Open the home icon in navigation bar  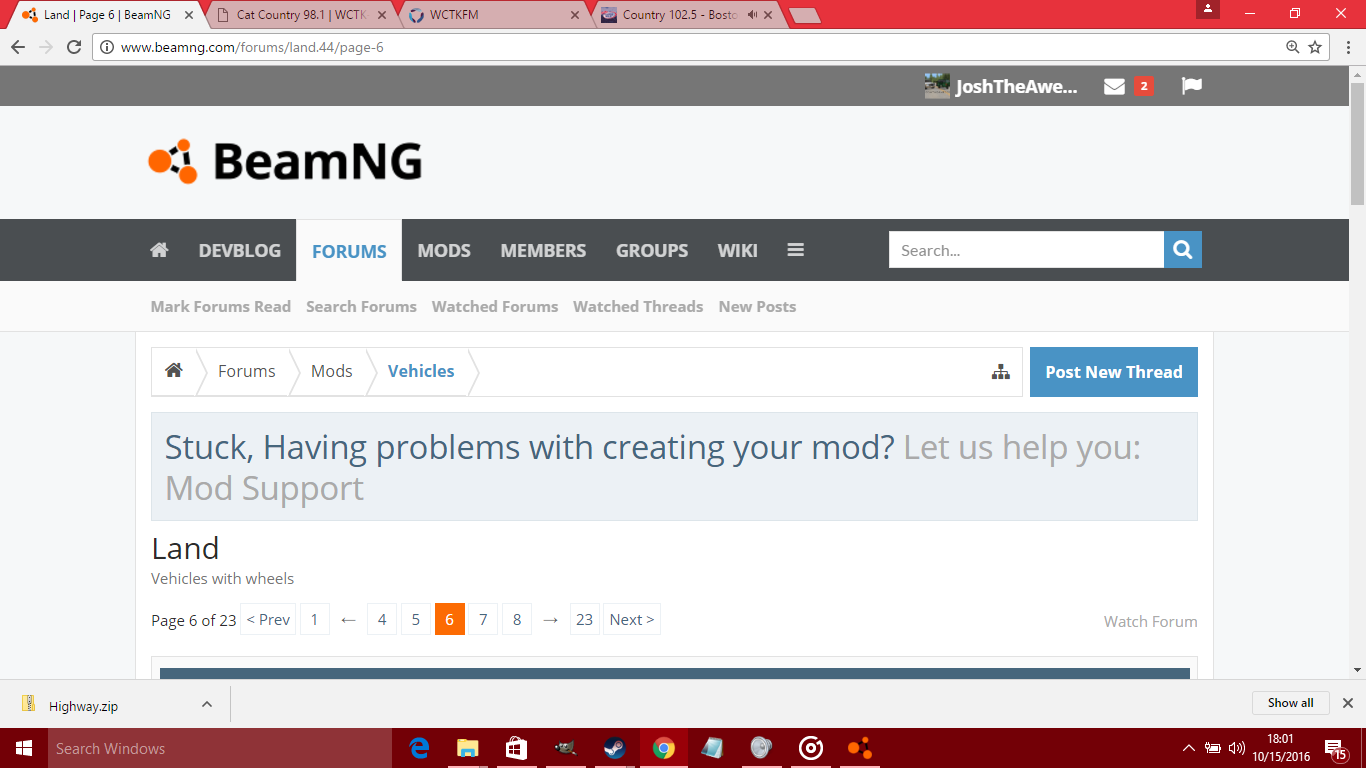pyautogui.click(x=159, y=250)
